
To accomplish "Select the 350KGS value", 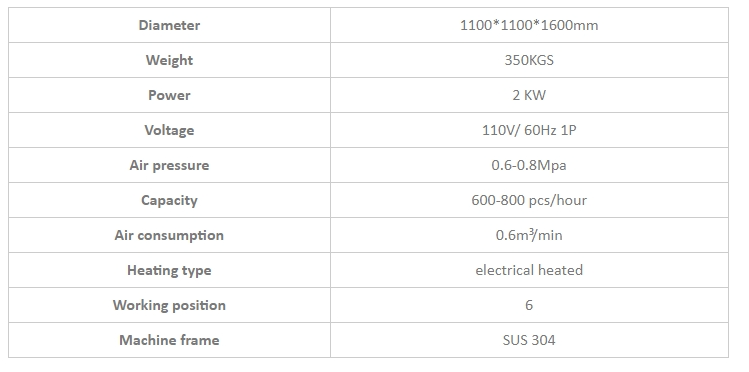I will [529, 60].
